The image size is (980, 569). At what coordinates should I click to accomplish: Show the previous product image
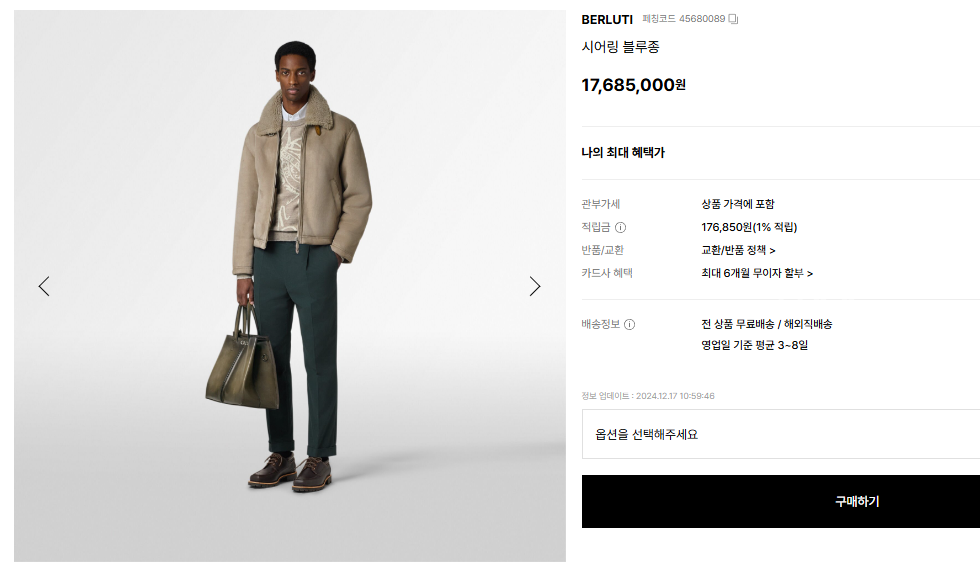44,286
